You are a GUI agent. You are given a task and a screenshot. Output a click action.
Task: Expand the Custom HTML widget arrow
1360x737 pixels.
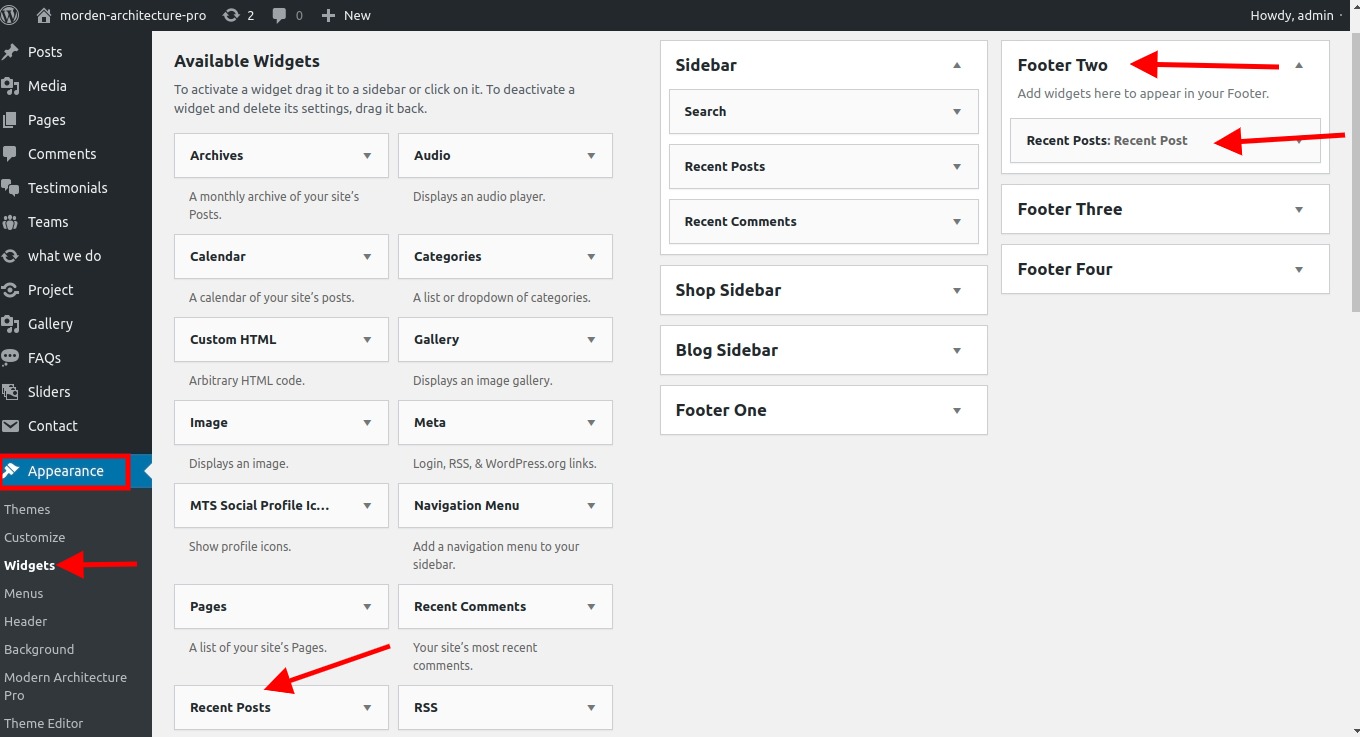[x=367, y=340]
